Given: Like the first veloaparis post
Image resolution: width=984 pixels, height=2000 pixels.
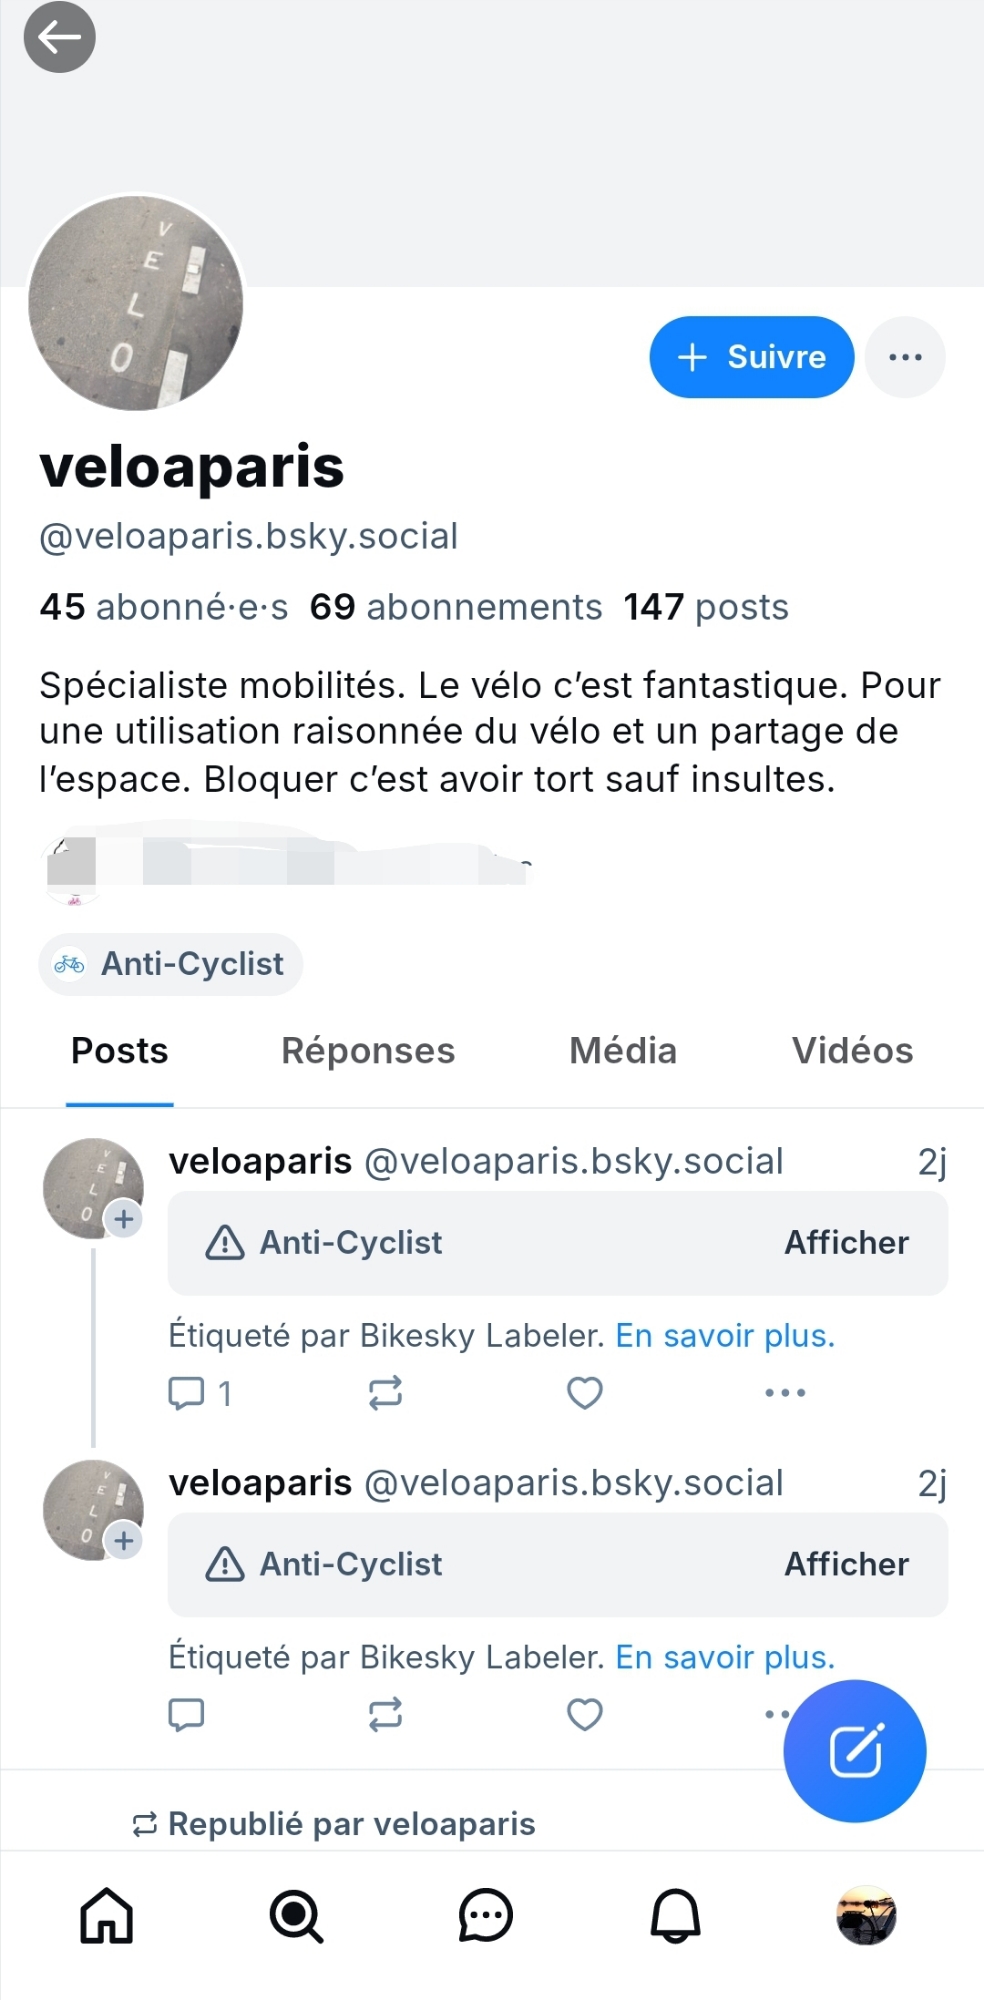Looking at the screenshot, I should coord(585,1392).
